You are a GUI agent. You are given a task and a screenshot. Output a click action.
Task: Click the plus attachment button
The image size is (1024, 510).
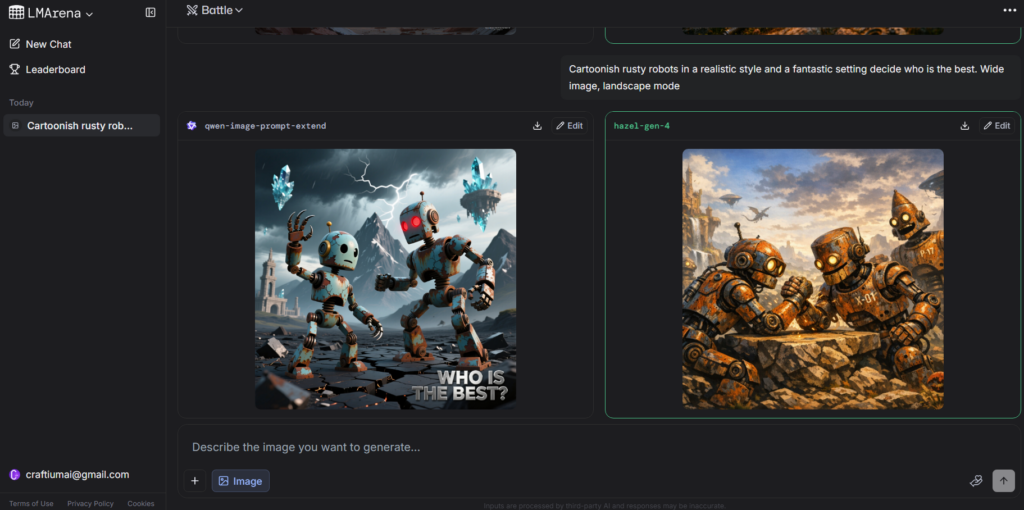tap(195, 481)
